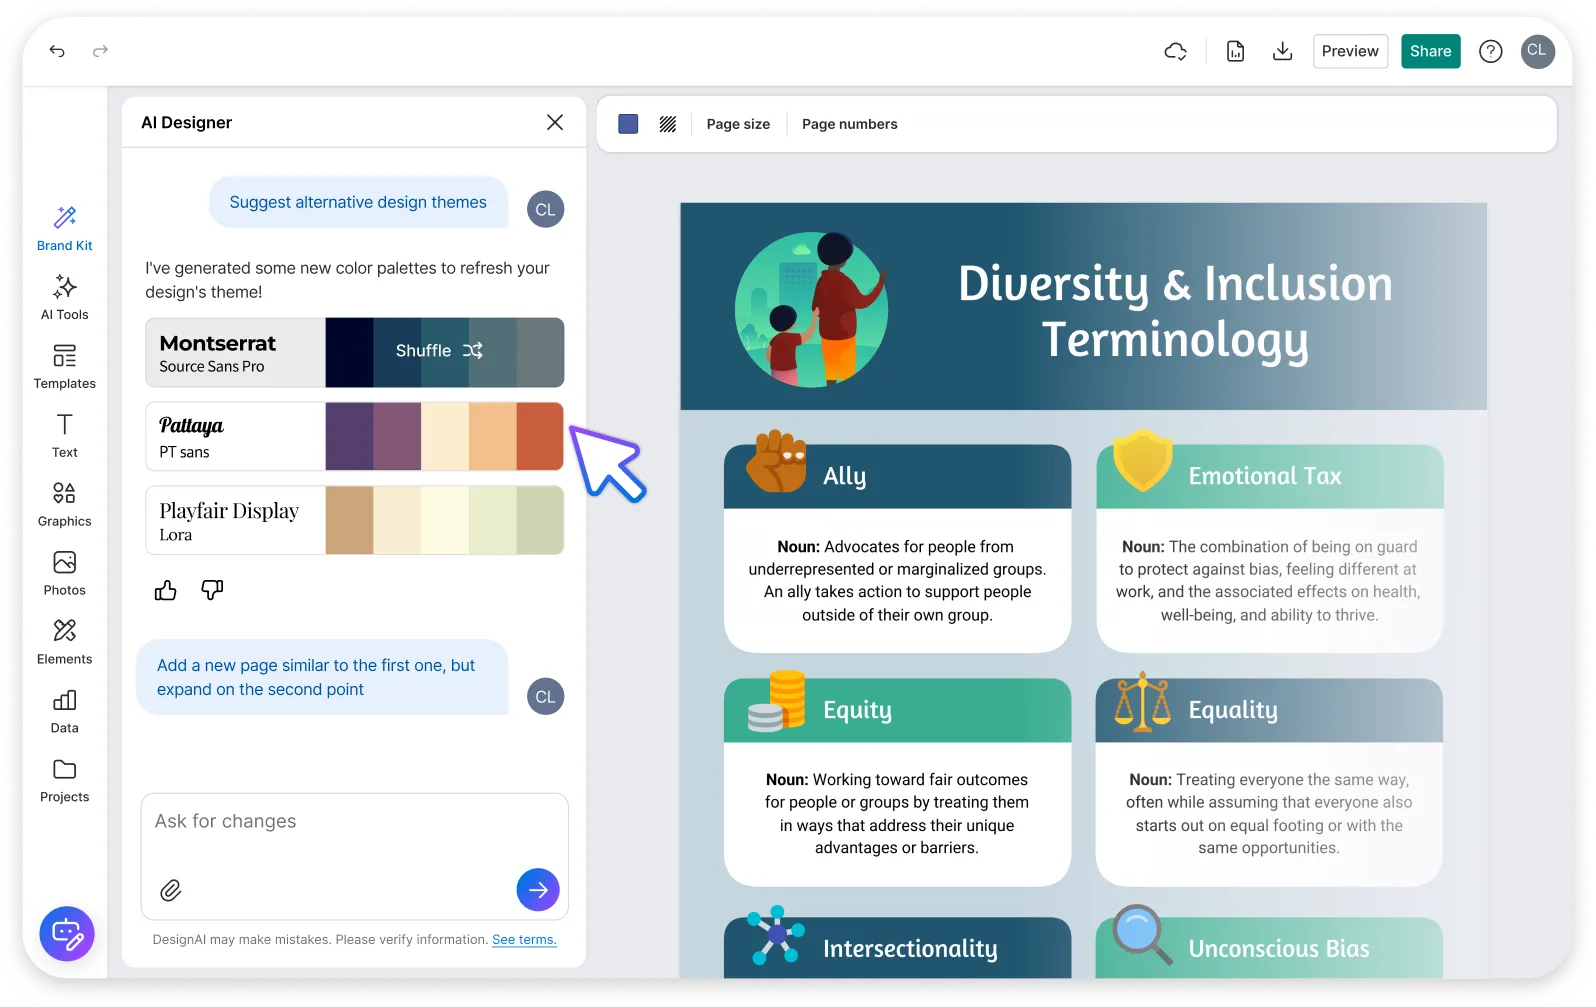Select the Emotional Tax definition text
This screenshot has height=1007, width=1596.
(x=1269, y=581)
